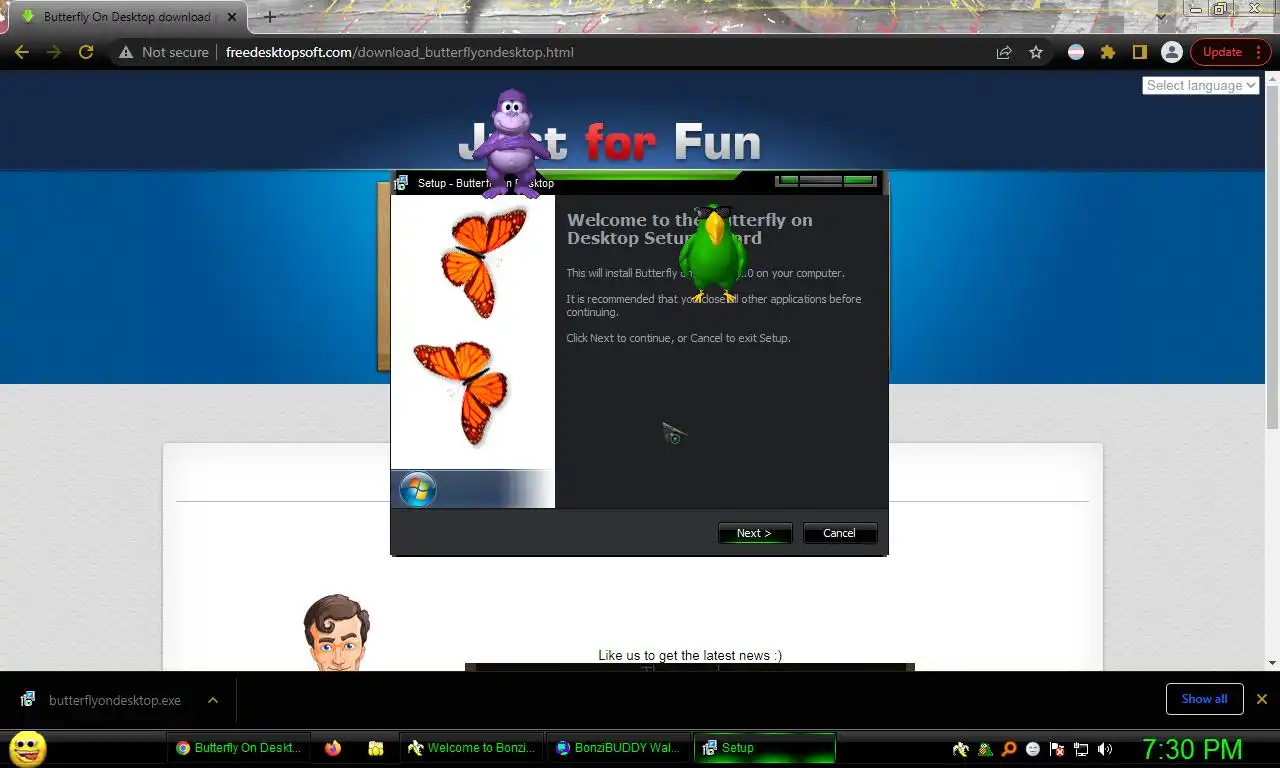Expand butterflyondesktop.exe download options chevron

(x=213, y=700)
